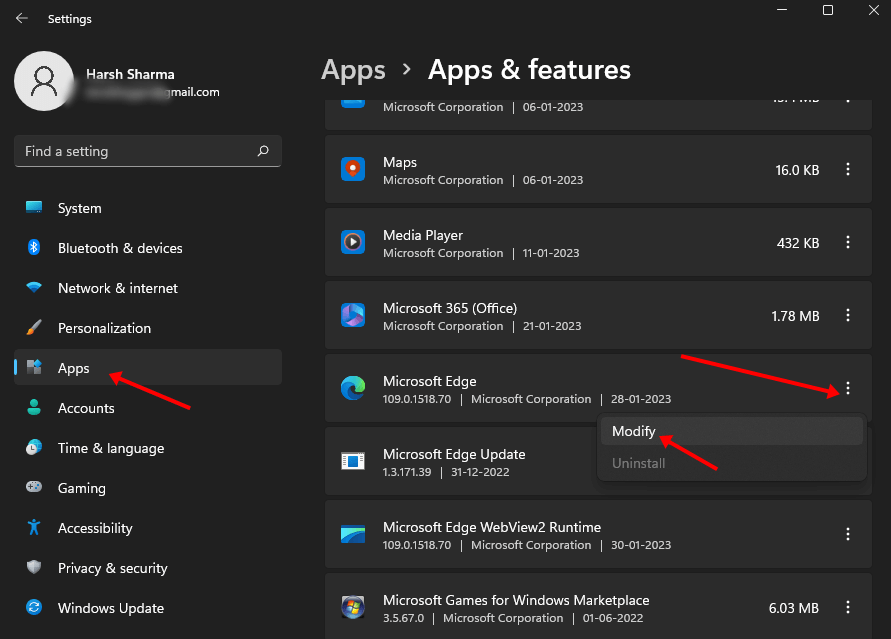The image size is (891, 639).
Task: Open Time & language settings
Action: point(110,448)
